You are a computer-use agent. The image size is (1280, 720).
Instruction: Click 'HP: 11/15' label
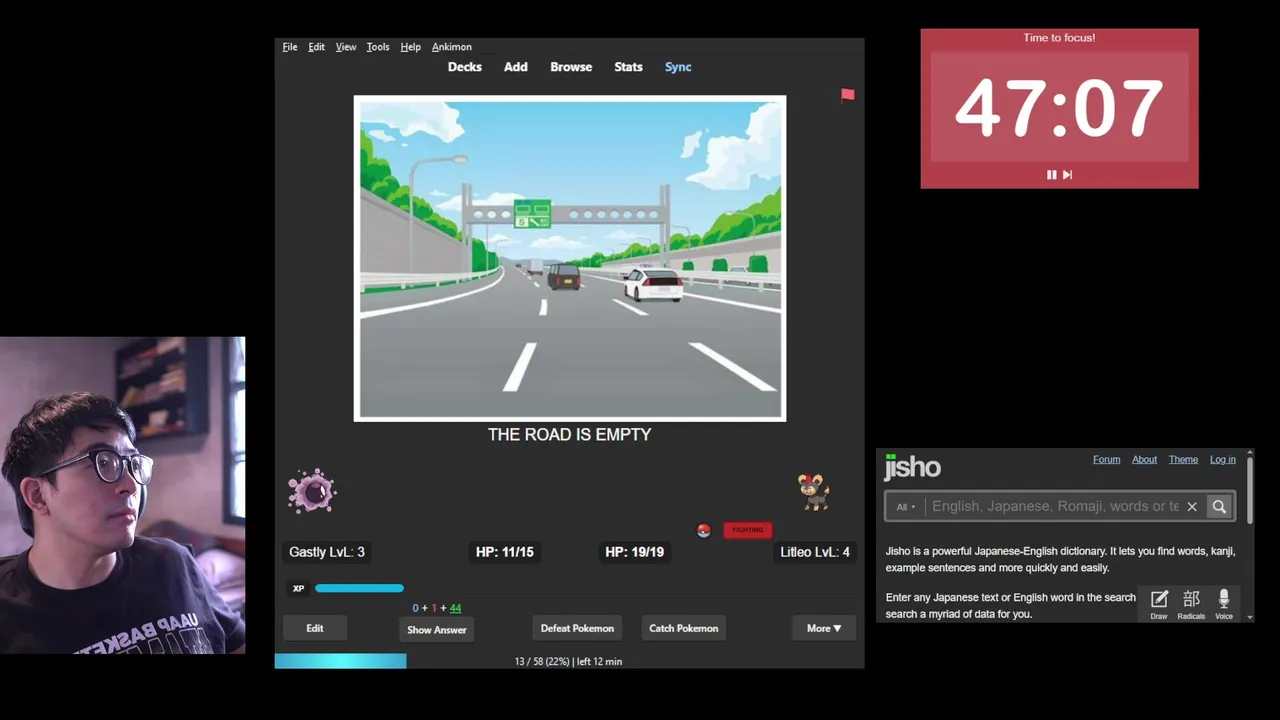coord(505,552)
